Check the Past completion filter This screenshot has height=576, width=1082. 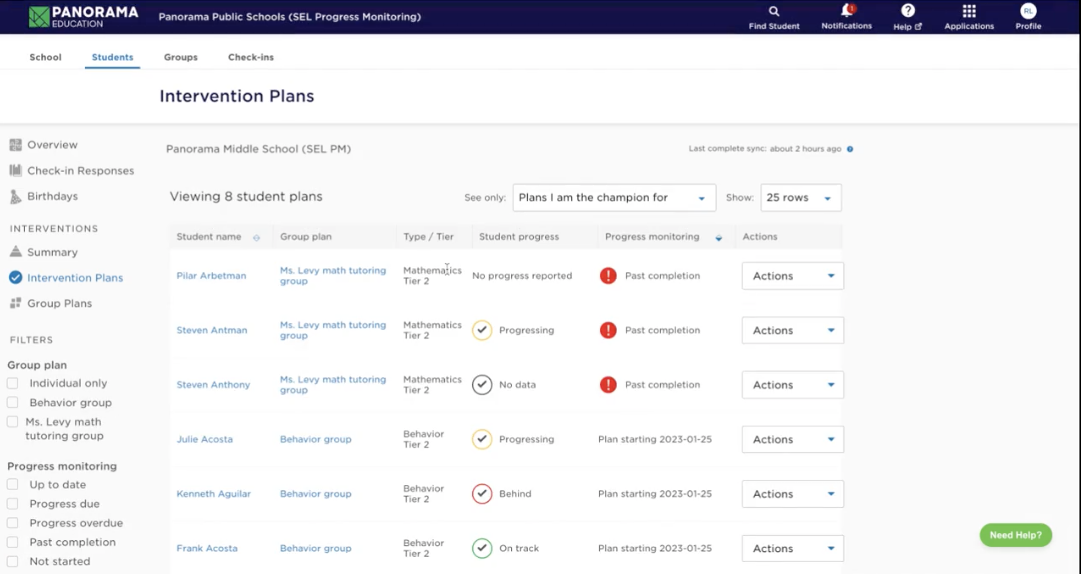(x=12, y=542)
